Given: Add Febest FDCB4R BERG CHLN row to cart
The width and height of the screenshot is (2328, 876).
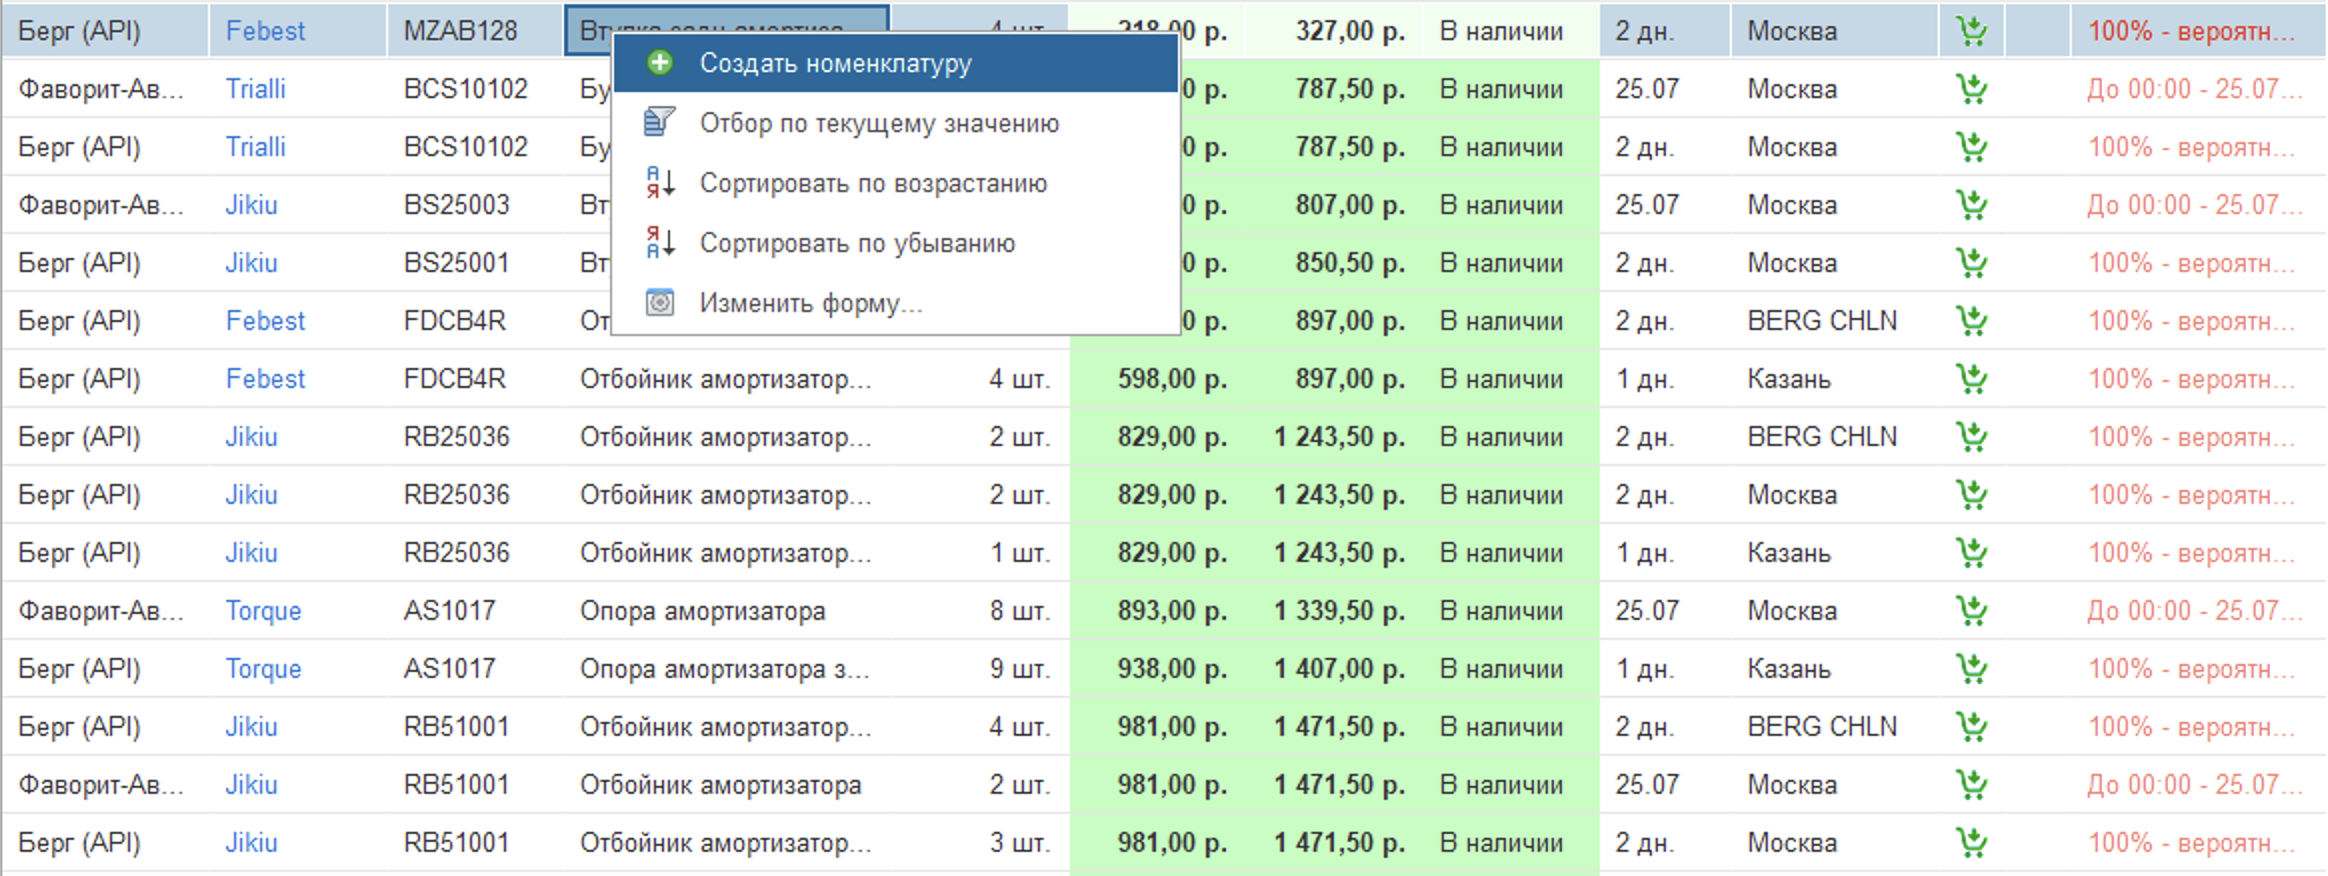Looking at the screenshot, I should pos(1971,321).
